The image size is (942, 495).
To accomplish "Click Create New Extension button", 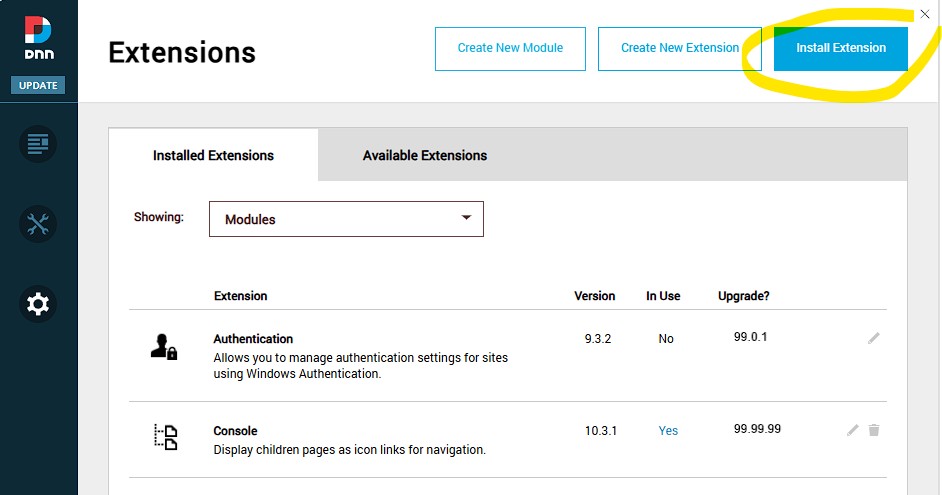I will pos(679,49).
